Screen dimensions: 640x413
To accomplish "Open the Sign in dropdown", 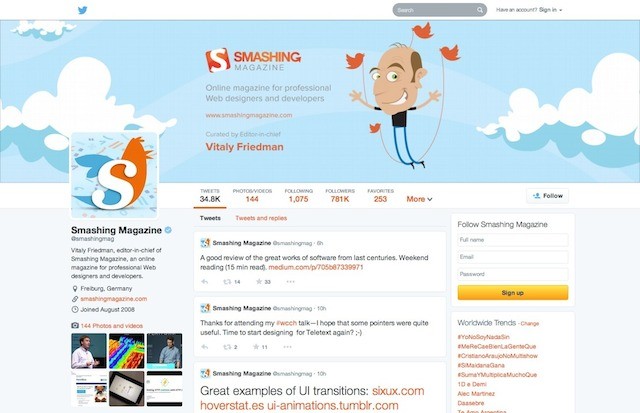I will (x=550, y=10).
